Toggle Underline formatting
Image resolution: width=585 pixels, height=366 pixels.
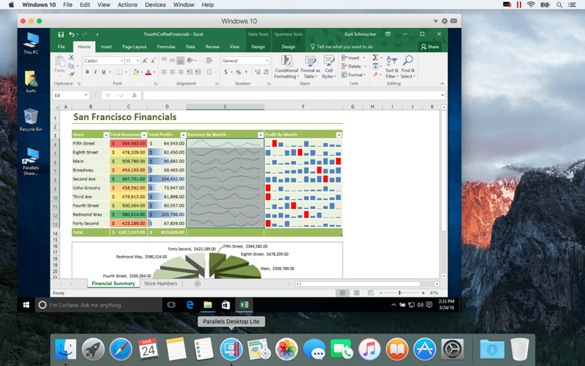104,72
